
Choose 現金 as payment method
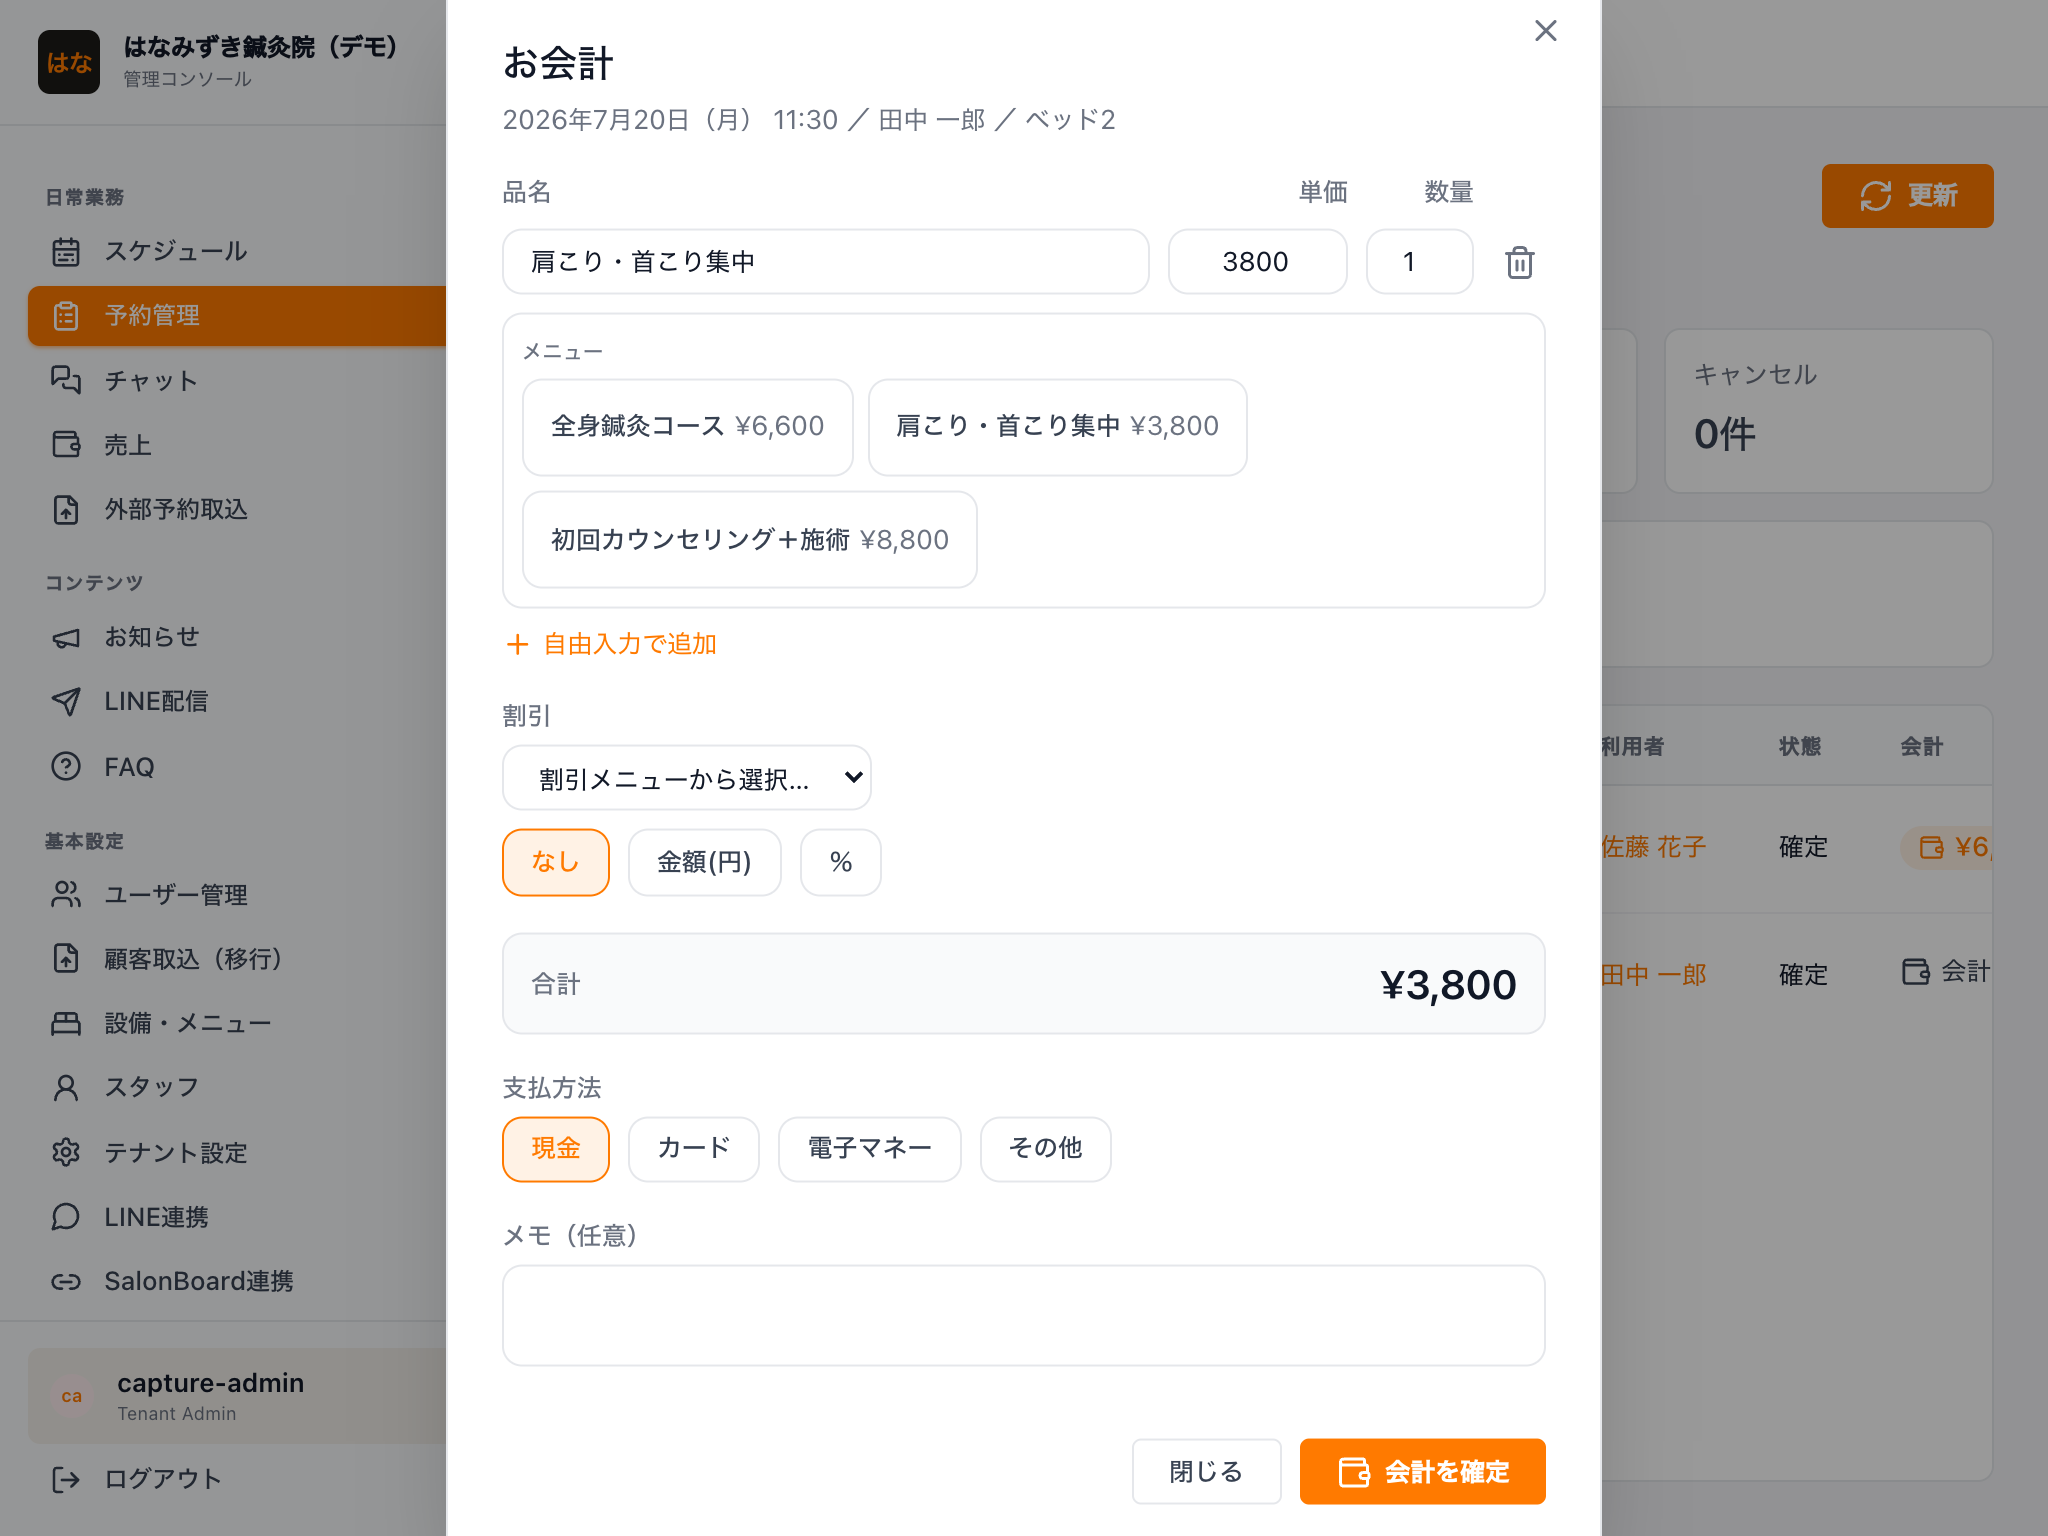click(556, 1149)
